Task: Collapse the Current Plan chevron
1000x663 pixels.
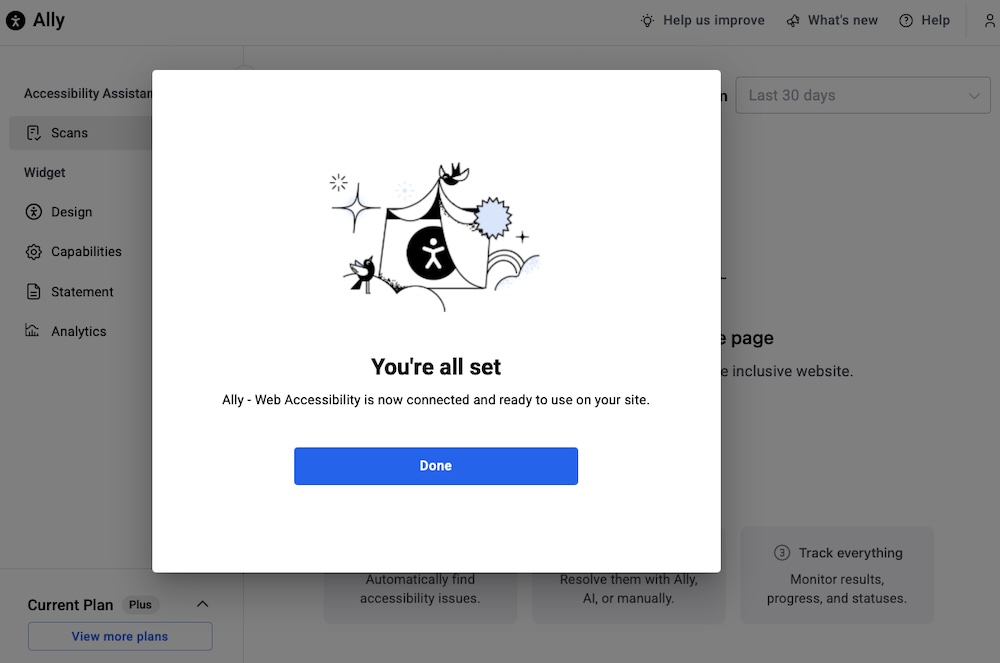Action: (x=202, y=604)
